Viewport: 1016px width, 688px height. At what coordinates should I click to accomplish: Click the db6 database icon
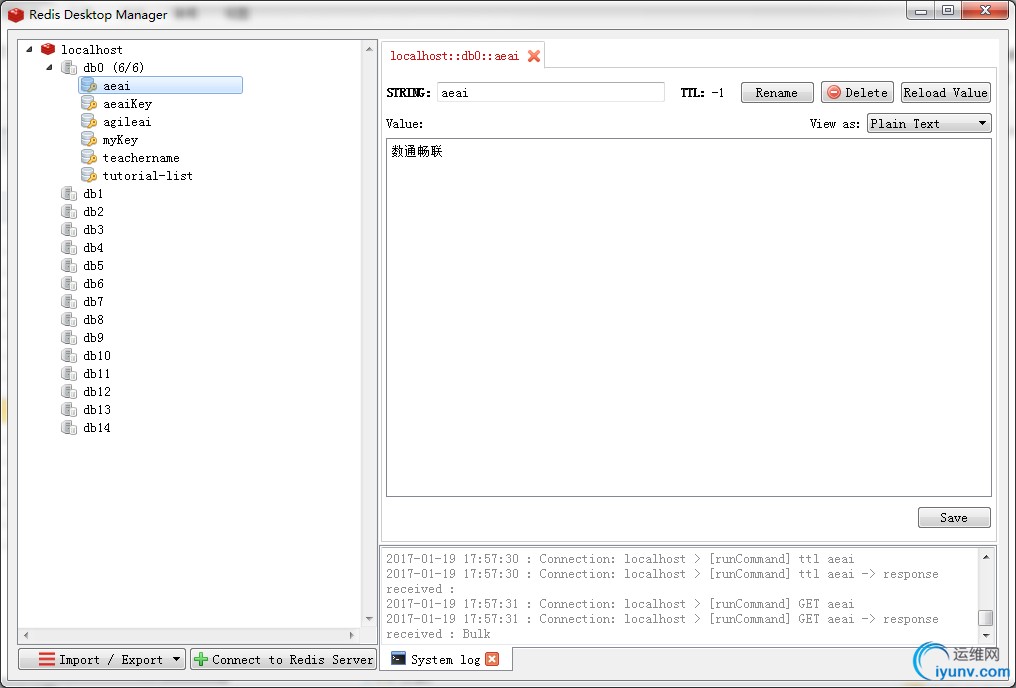point(69,284)
